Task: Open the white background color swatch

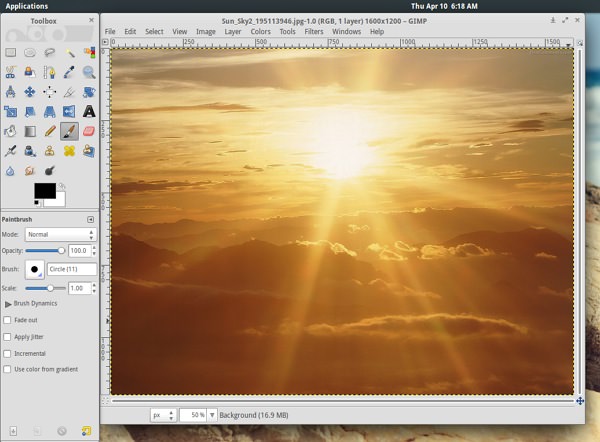Action: (60, 200)
